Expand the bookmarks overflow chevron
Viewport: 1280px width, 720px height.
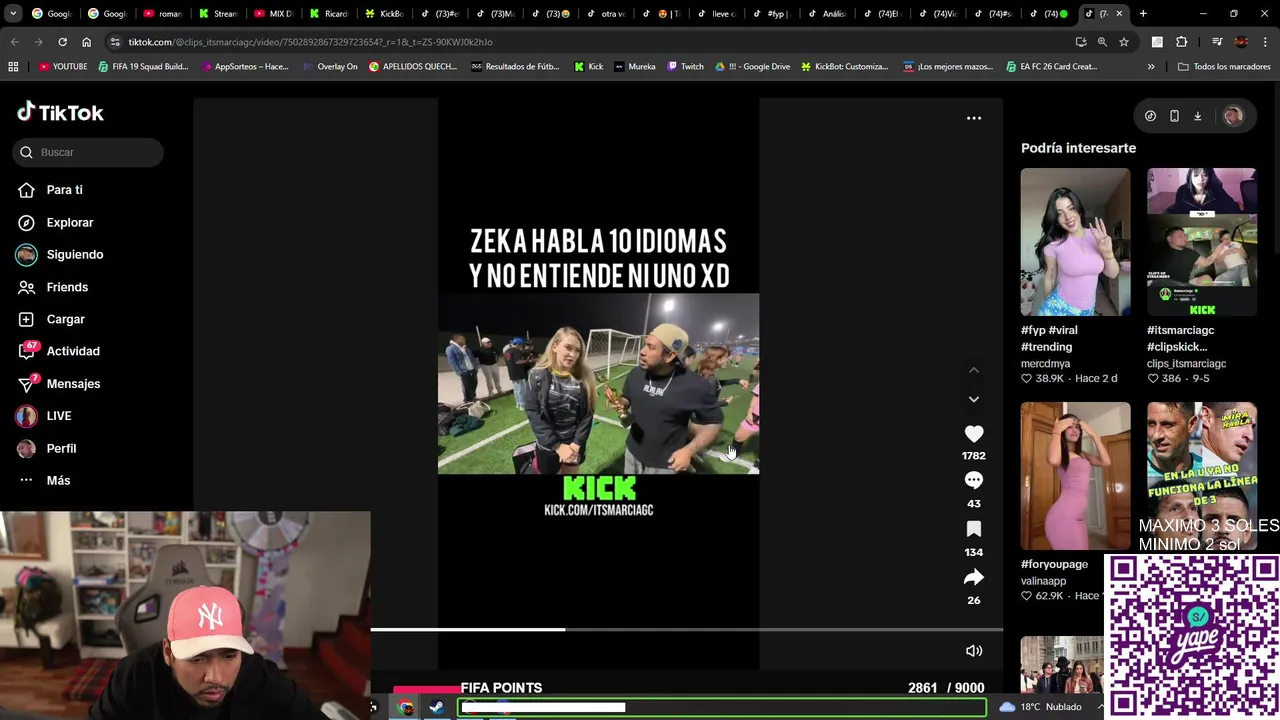[1151, 67]
